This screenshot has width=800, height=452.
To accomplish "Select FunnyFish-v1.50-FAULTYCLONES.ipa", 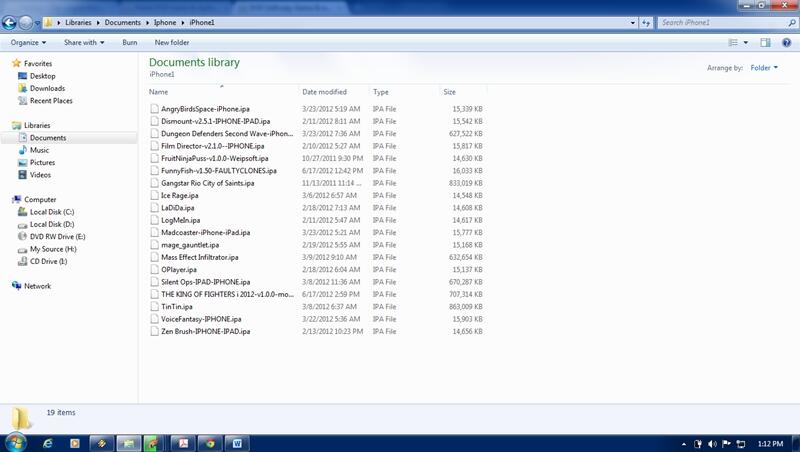I will point(219,171).
